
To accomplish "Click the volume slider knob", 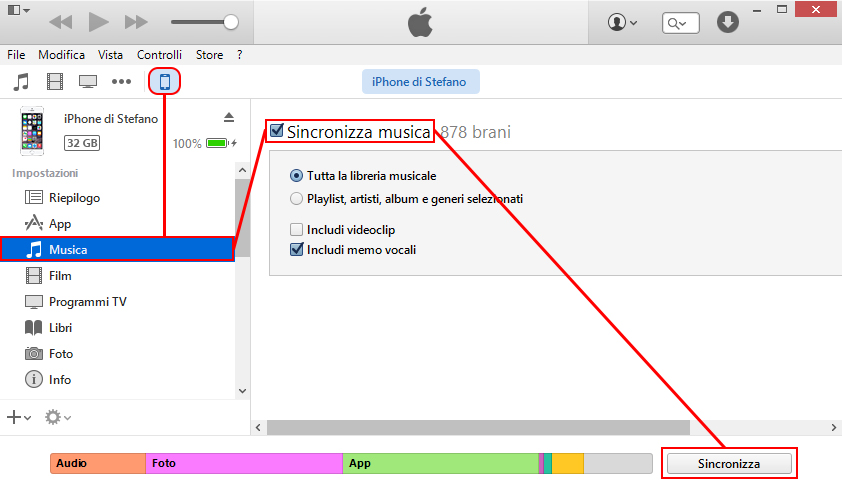I will [231, 22].
